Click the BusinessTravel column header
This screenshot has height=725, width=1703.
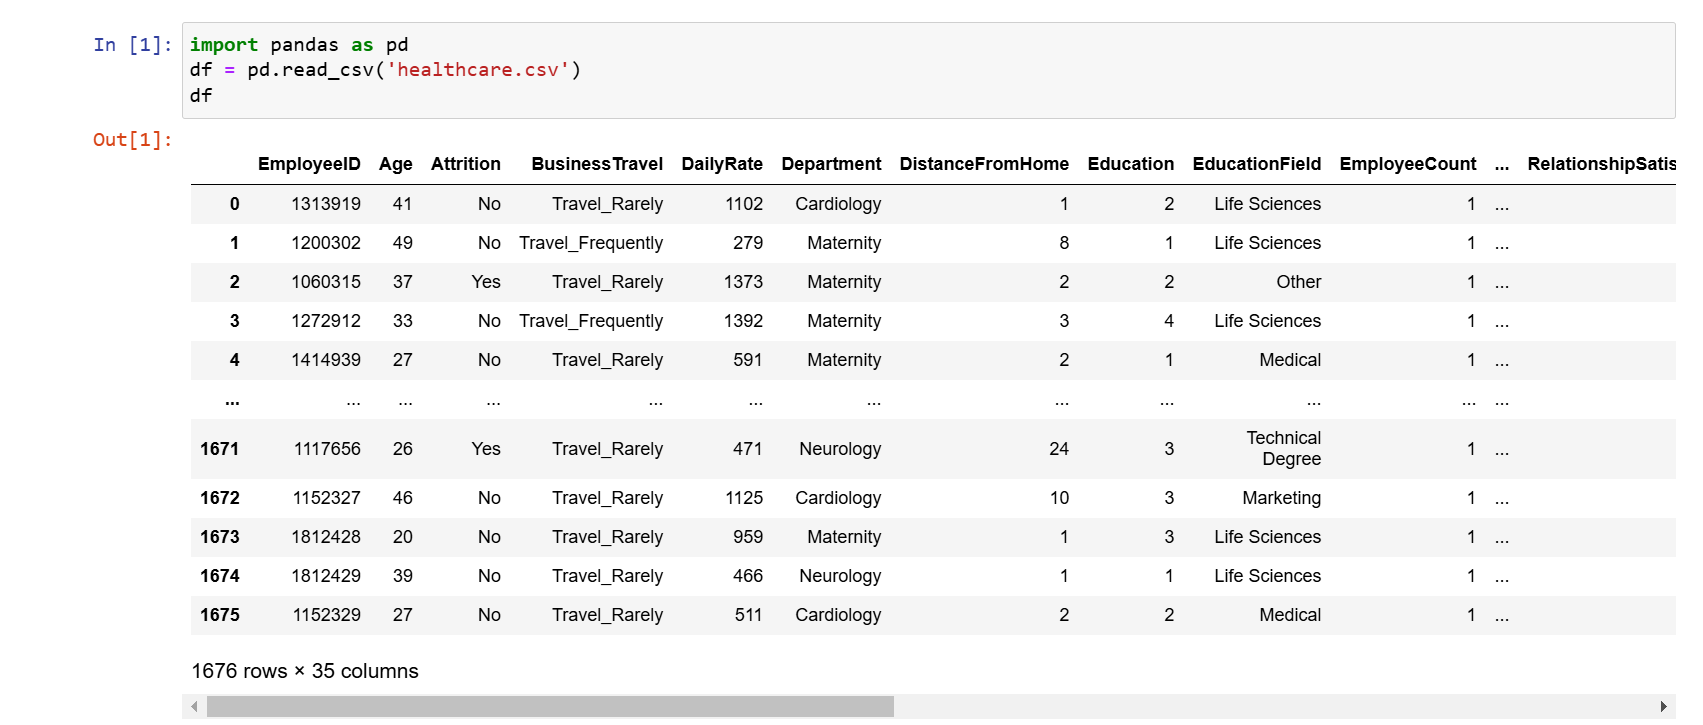tap(597, 164)
